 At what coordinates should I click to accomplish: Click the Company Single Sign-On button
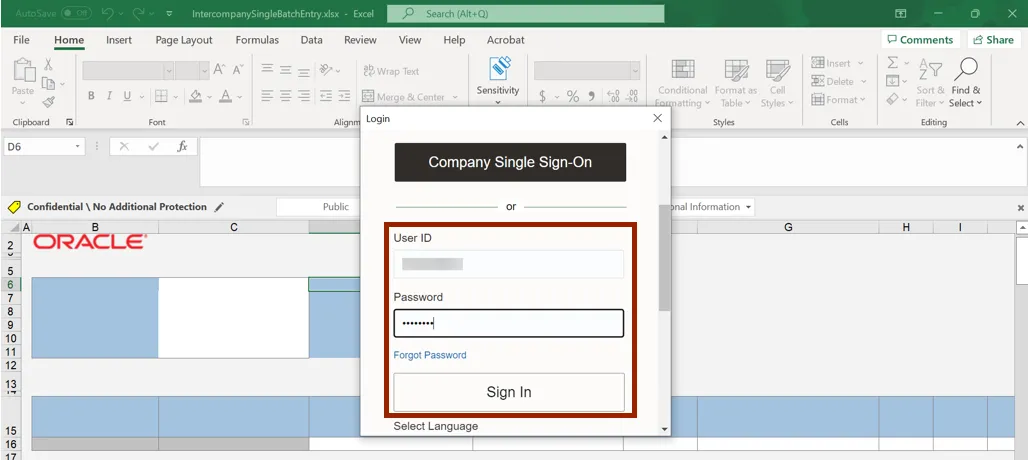tap(510, 162)
